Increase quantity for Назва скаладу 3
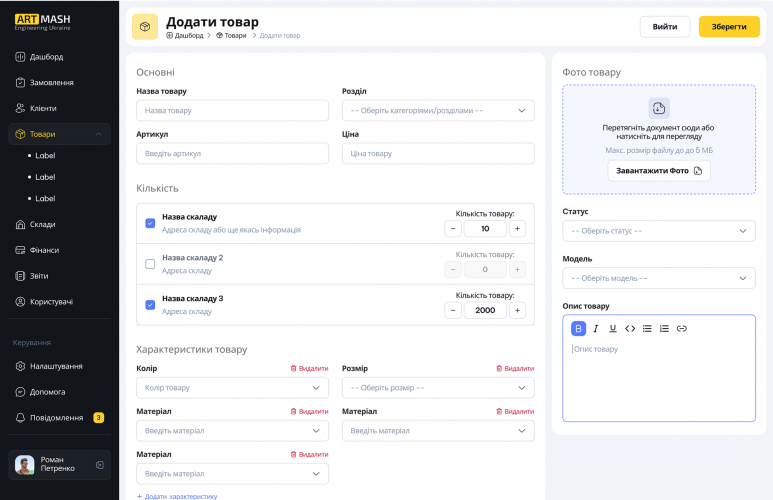773x500 pixels. (x=517, y=310)
